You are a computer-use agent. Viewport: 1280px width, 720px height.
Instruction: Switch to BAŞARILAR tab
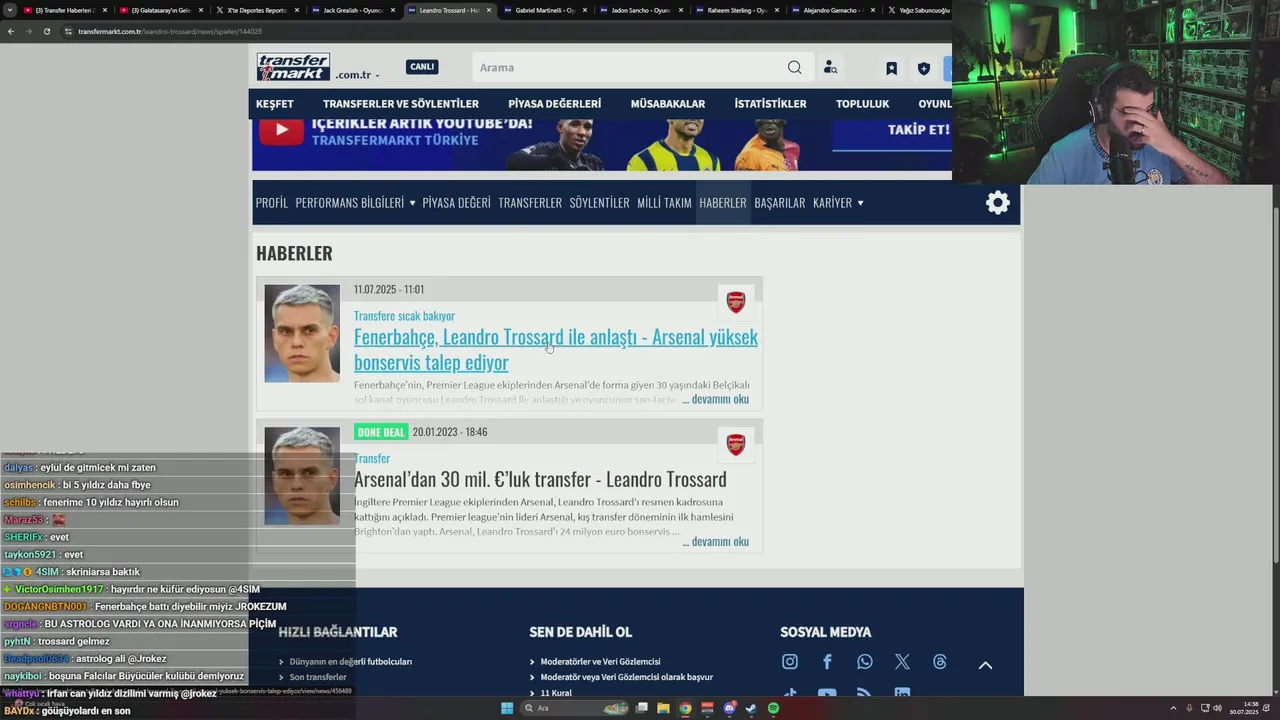pyautogui.click(x=779, y=203)
